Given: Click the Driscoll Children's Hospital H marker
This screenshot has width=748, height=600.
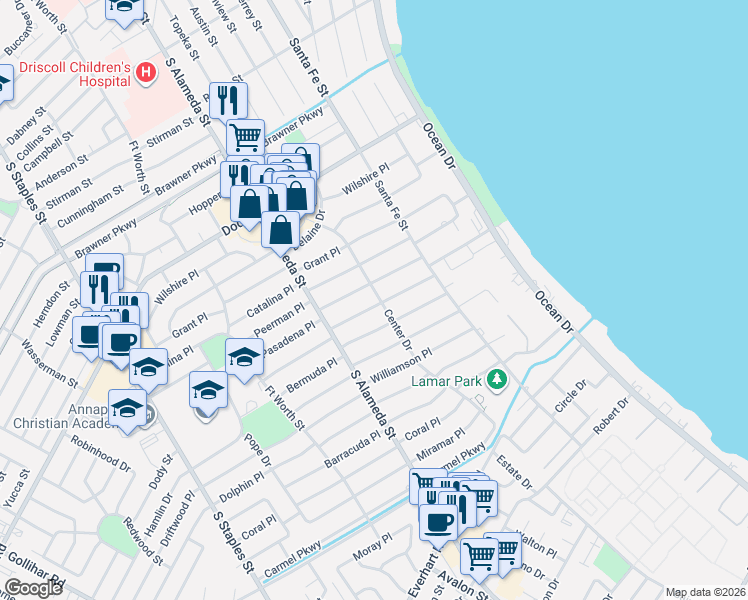Looking at the screenshot, I should pyautogui.click(x=145, y=73).
